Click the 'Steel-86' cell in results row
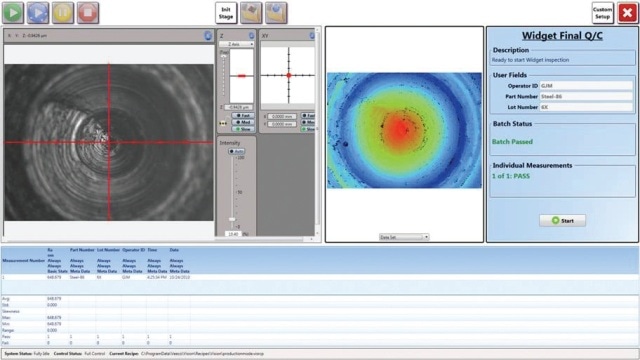640x360 pixels. pyautogui.click(x=76, y=277)
